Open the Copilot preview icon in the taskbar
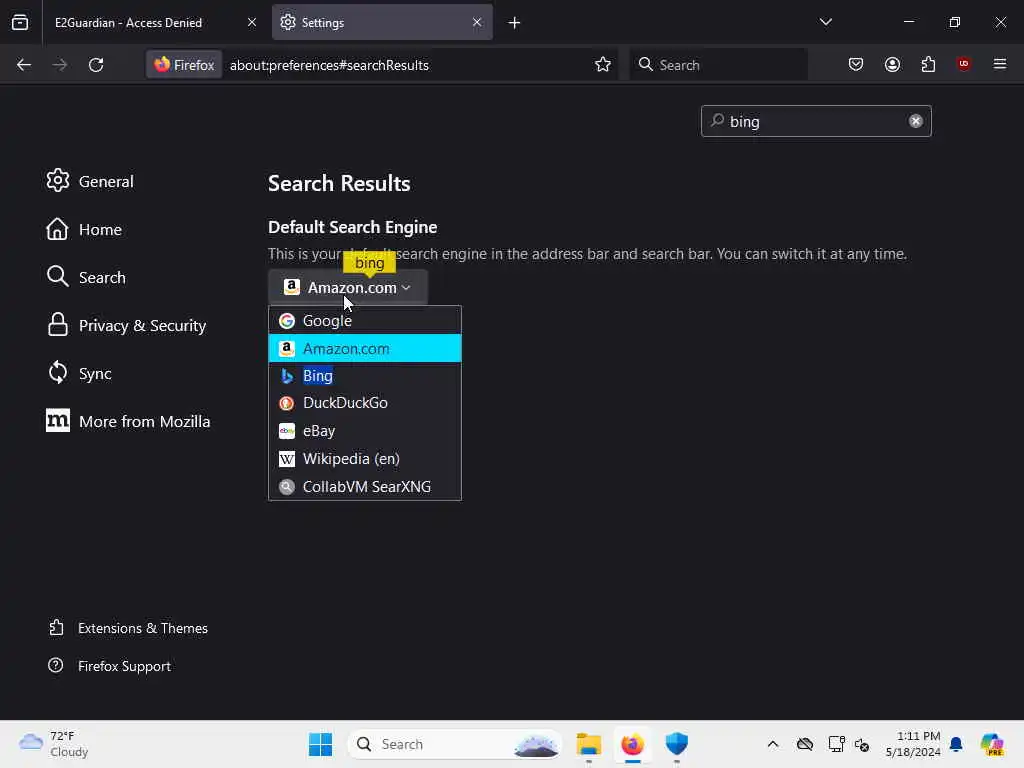Viewport: 1024px width, 768px height. 992,744
